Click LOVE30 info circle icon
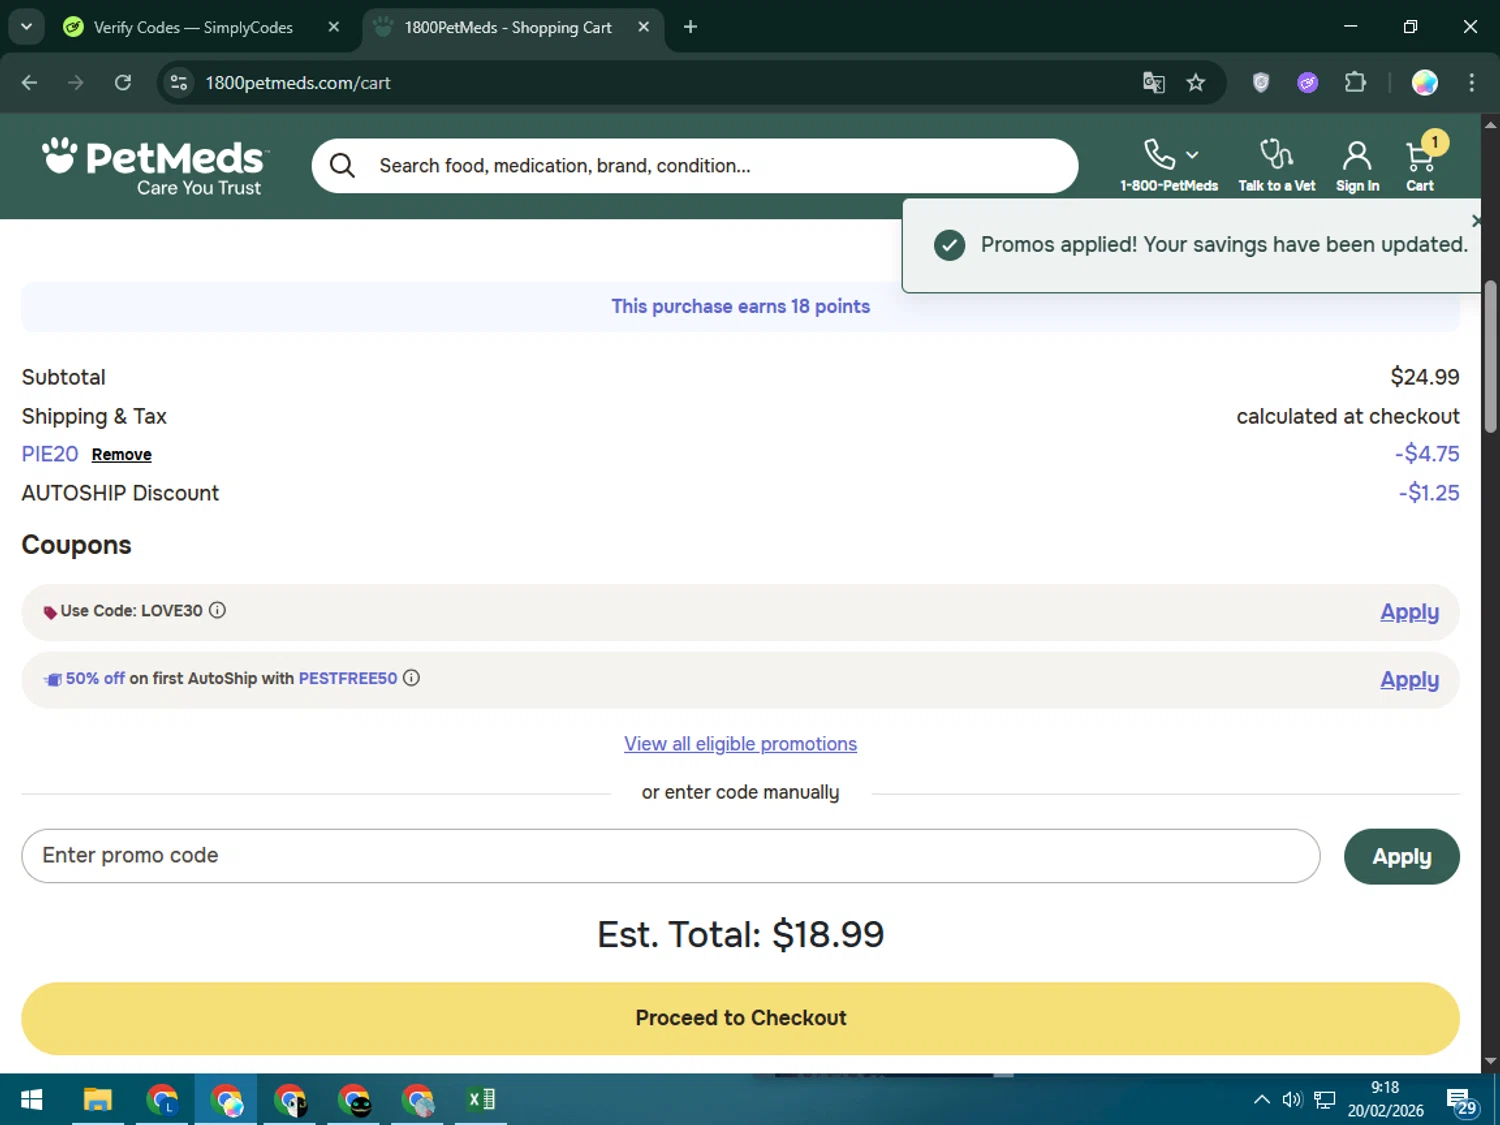Screen dimensions: 1500x1125 (x=217, y=610)
